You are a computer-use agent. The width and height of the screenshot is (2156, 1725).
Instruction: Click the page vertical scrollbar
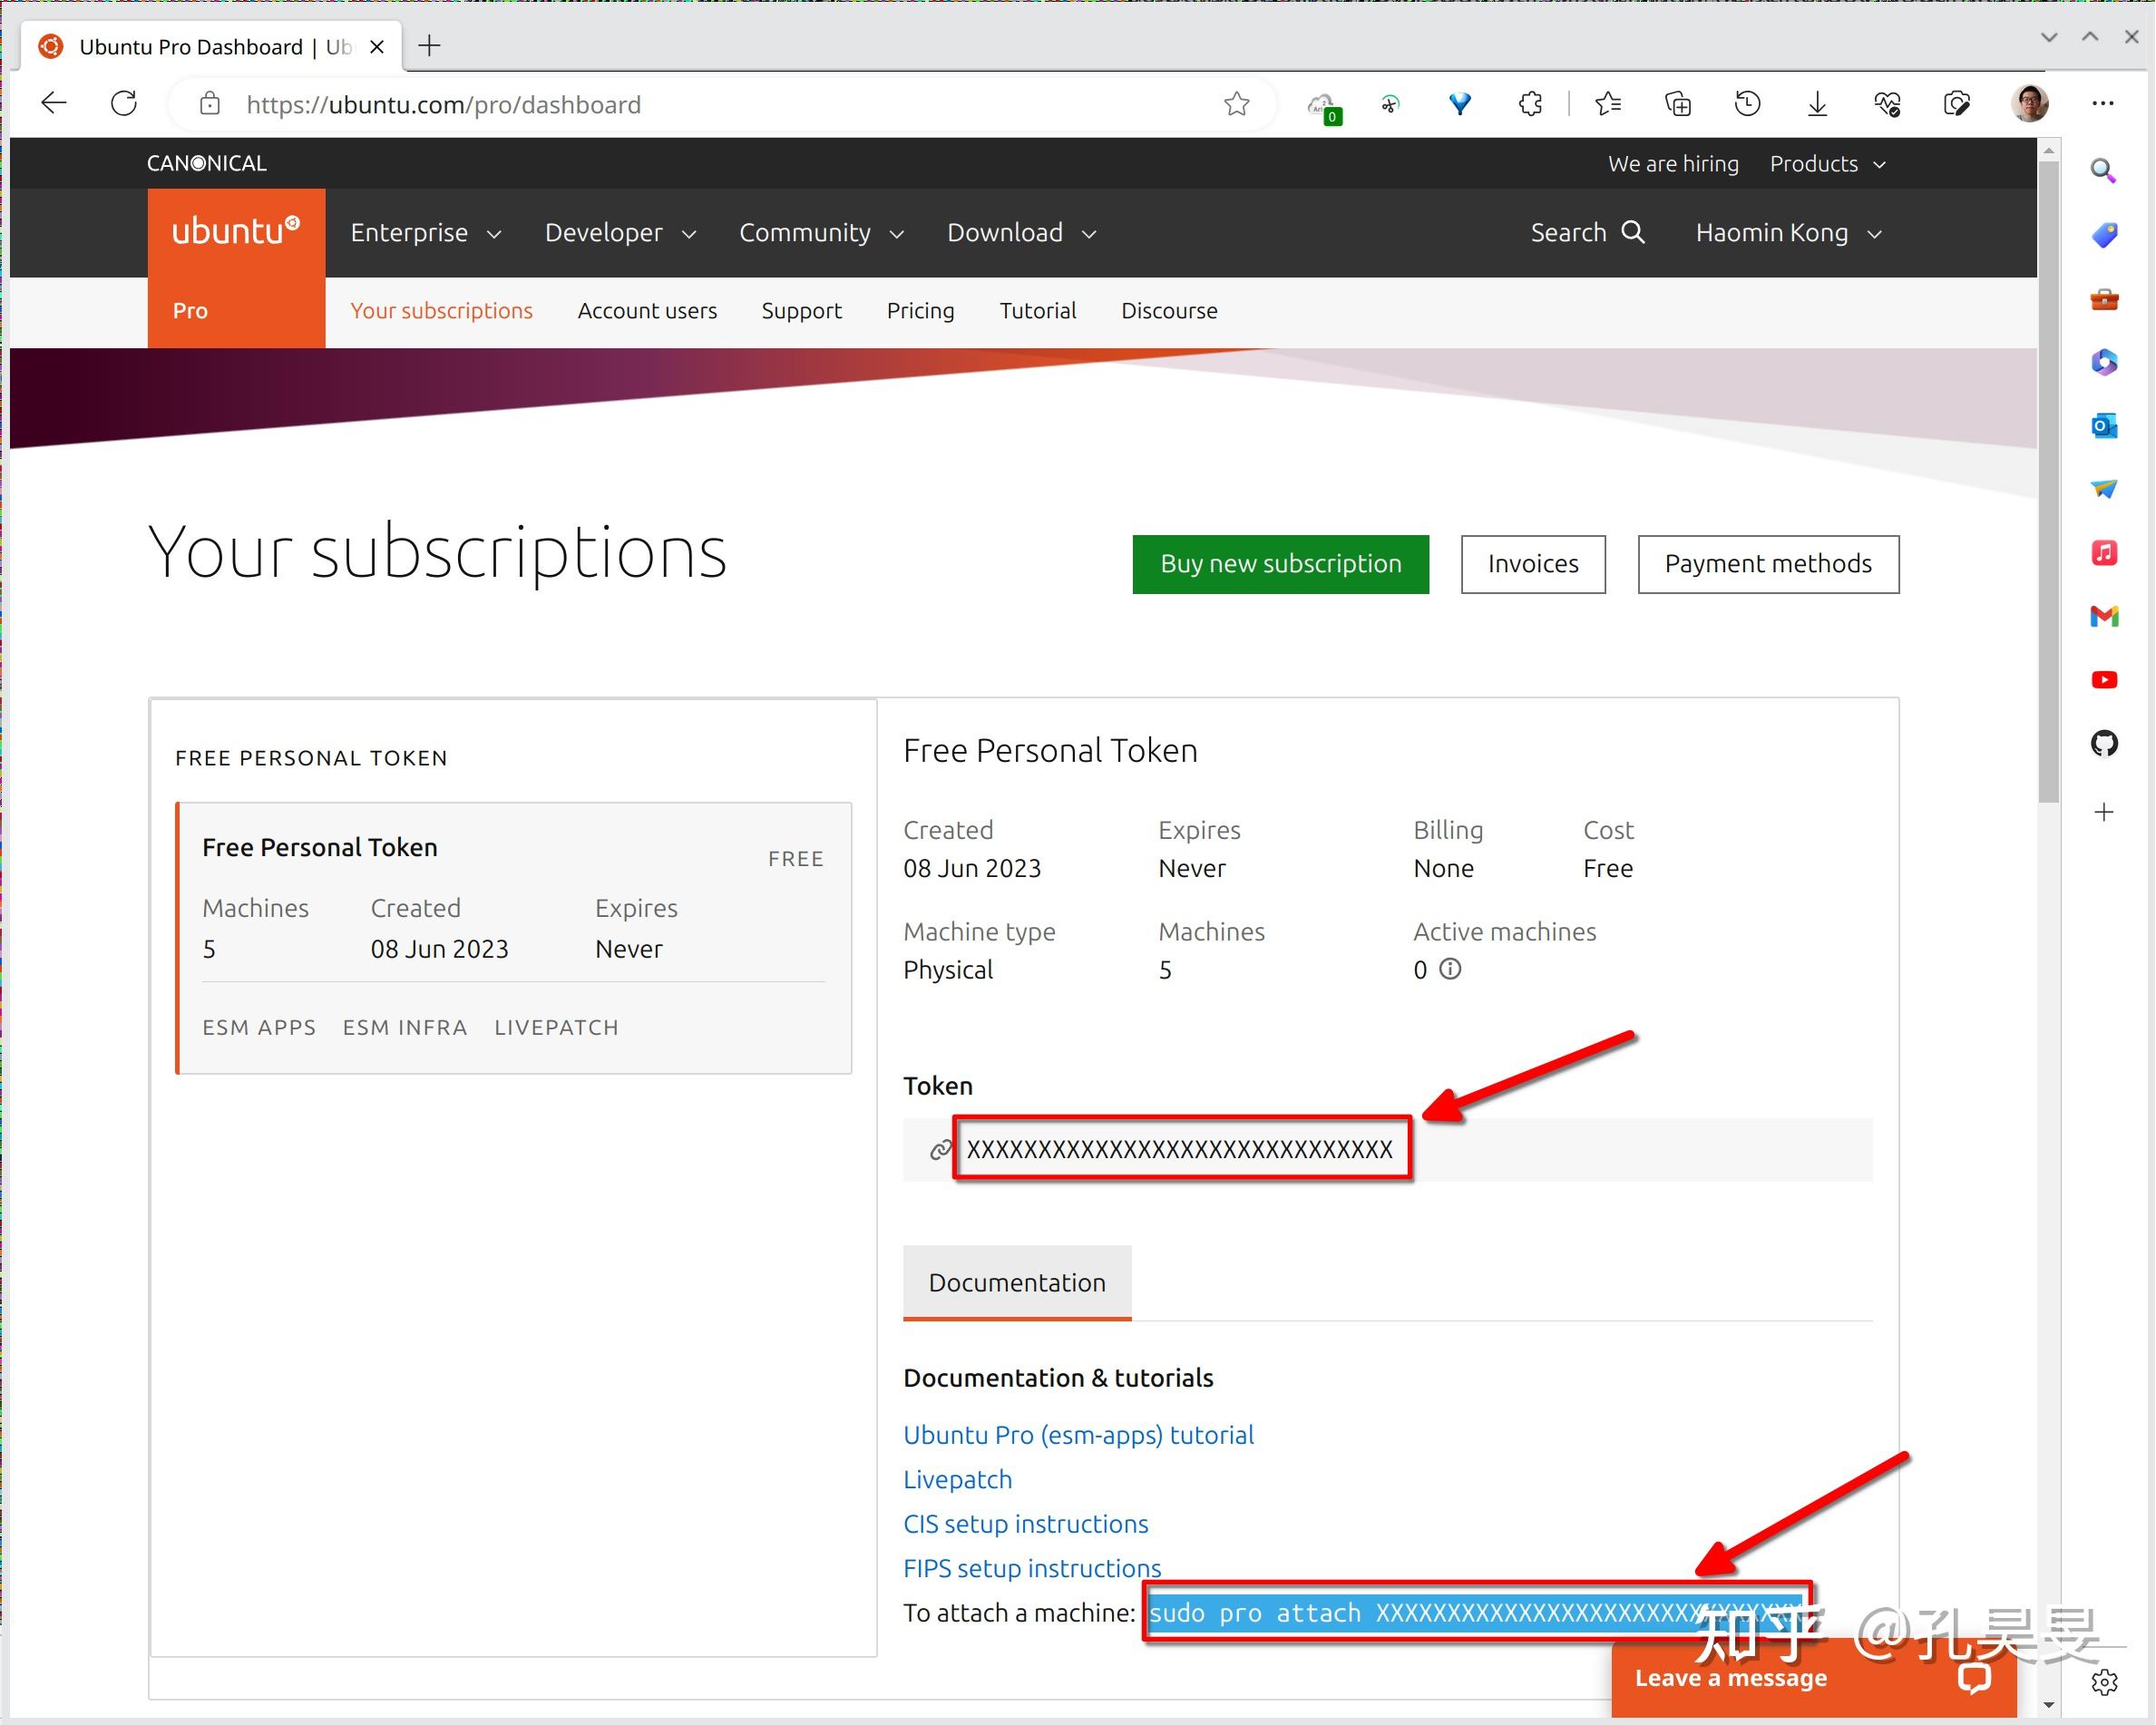pos(2048,480)
